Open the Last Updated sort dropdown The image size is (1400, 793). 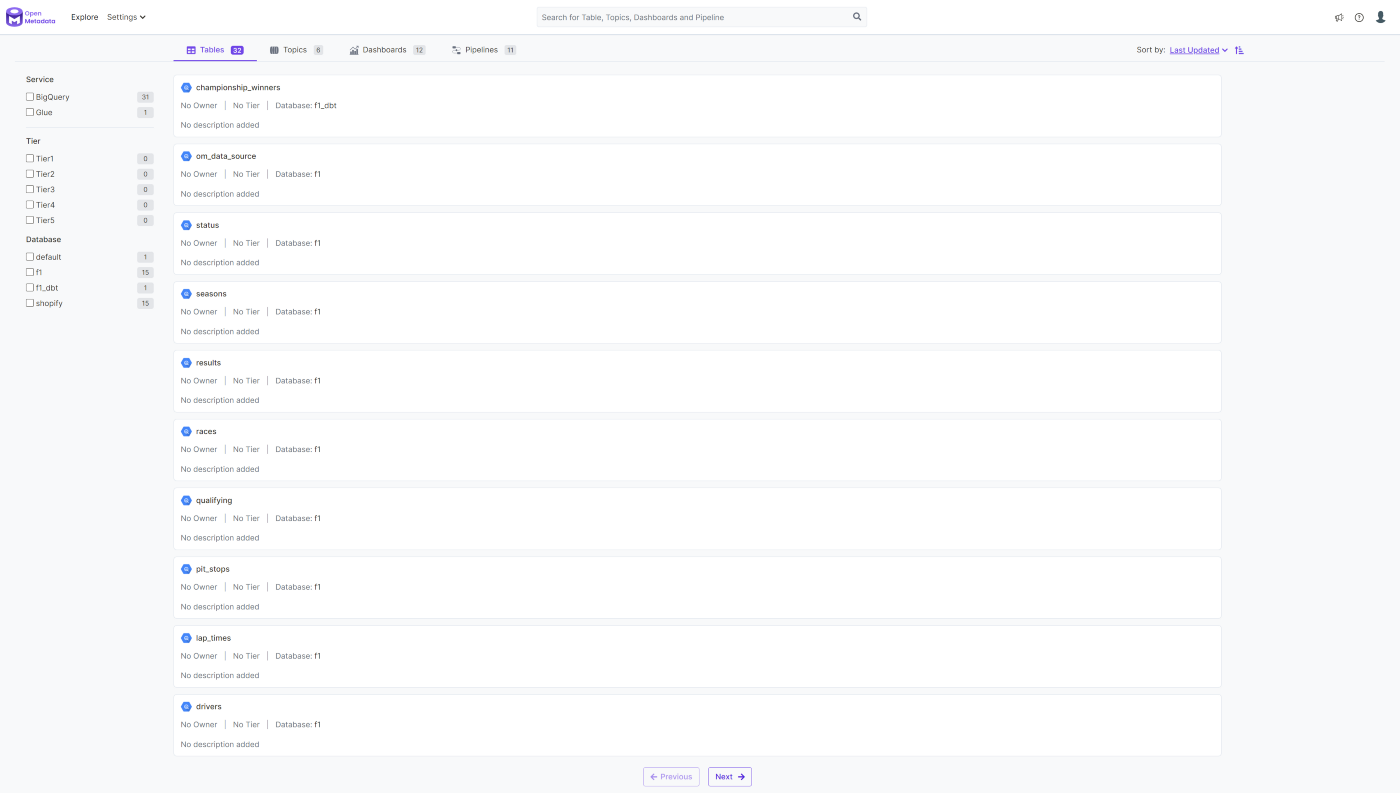1199,50
